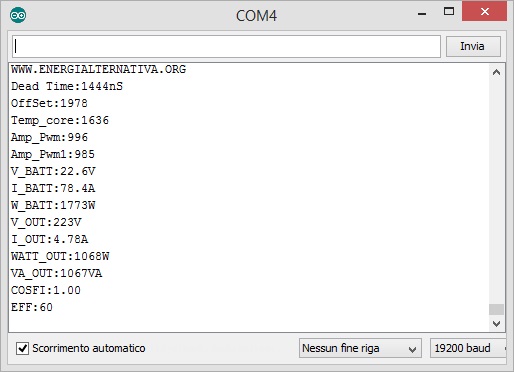The height and width of the screenshot is (372, 514).
Task: Toggle the Scorrimento automatico checkbox
Action: point(22,348)
